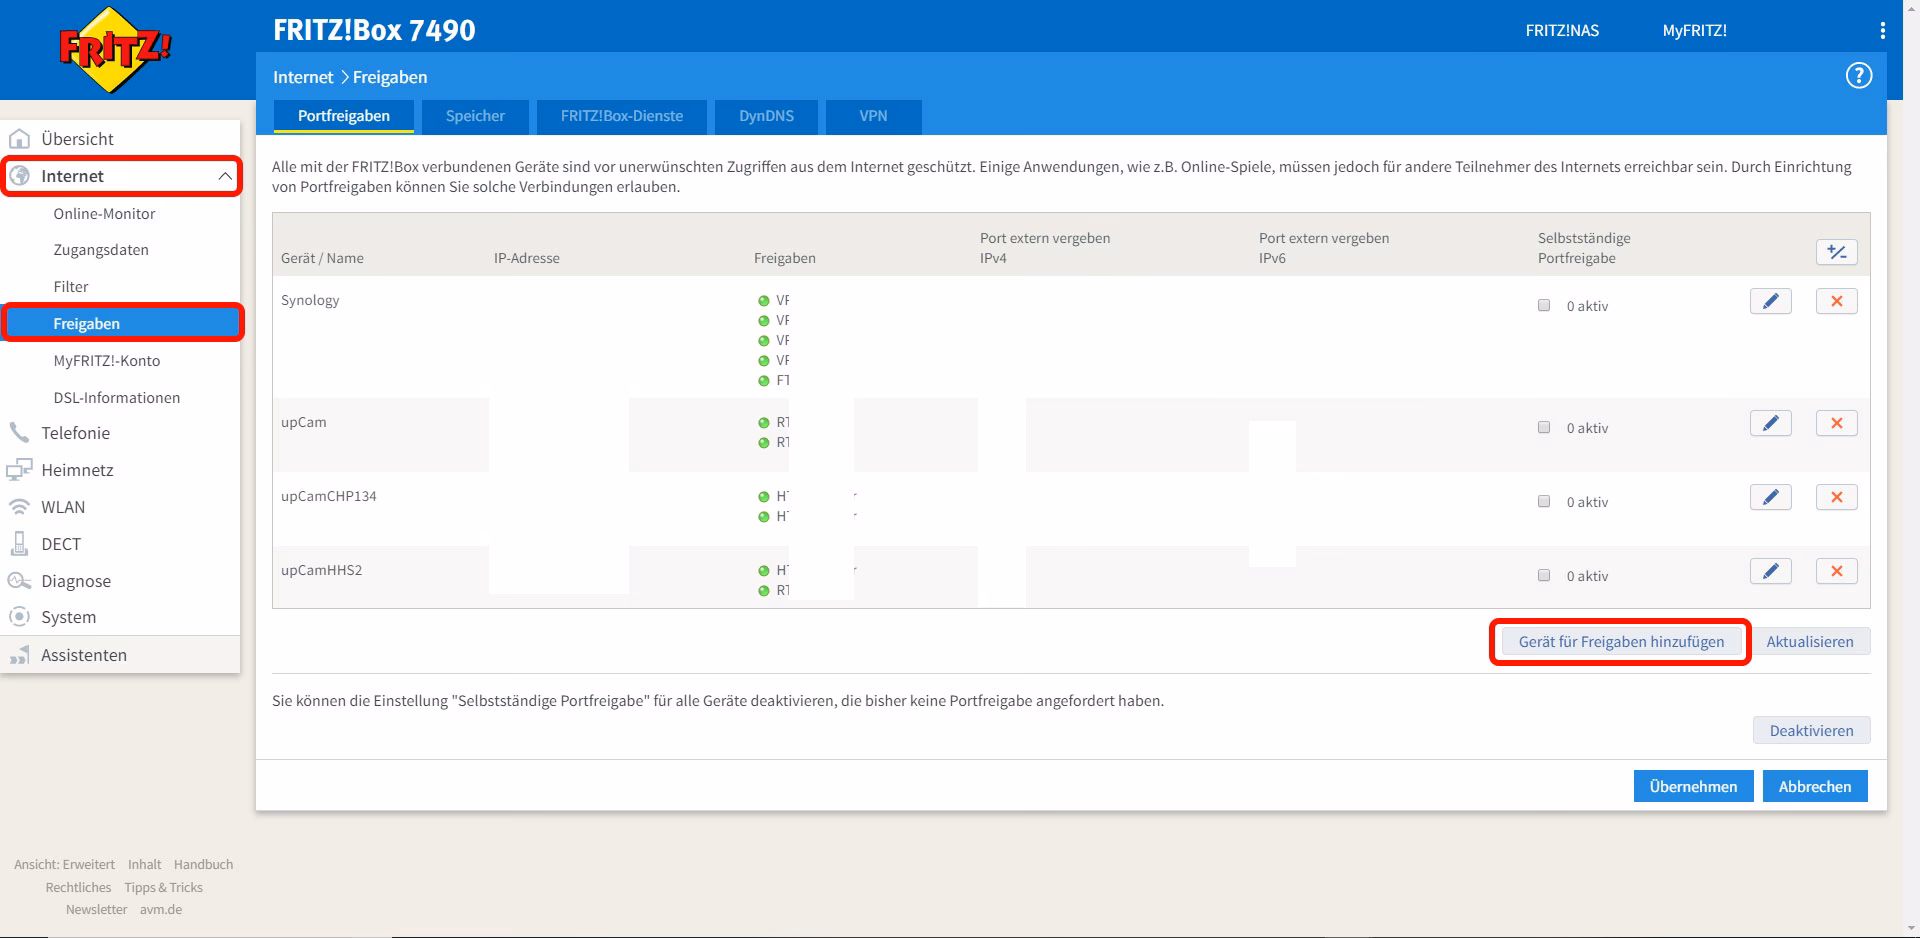This screenshot has height=938, width=1920.
Task: Edit the Synology entry with pencil icon
Action: (1770, 301)
